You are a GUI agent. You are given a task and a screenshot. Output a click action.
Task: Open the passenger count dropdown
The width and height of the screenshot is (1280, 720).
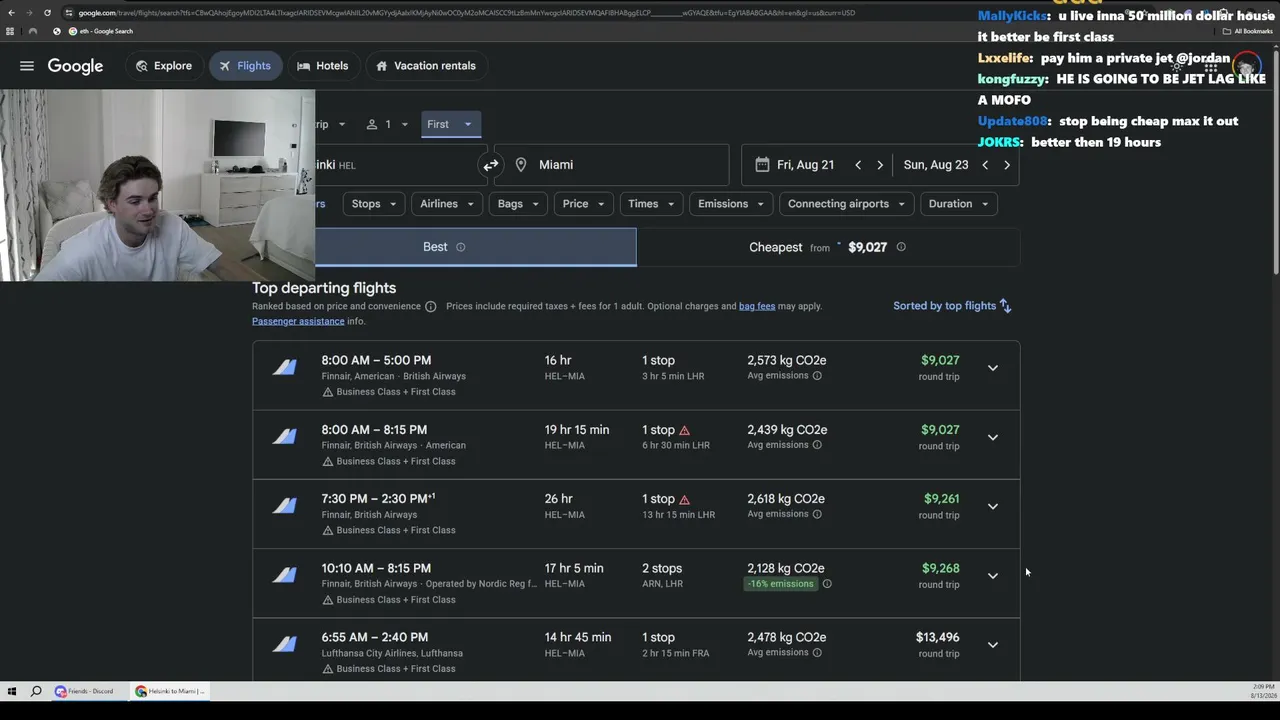387,124
